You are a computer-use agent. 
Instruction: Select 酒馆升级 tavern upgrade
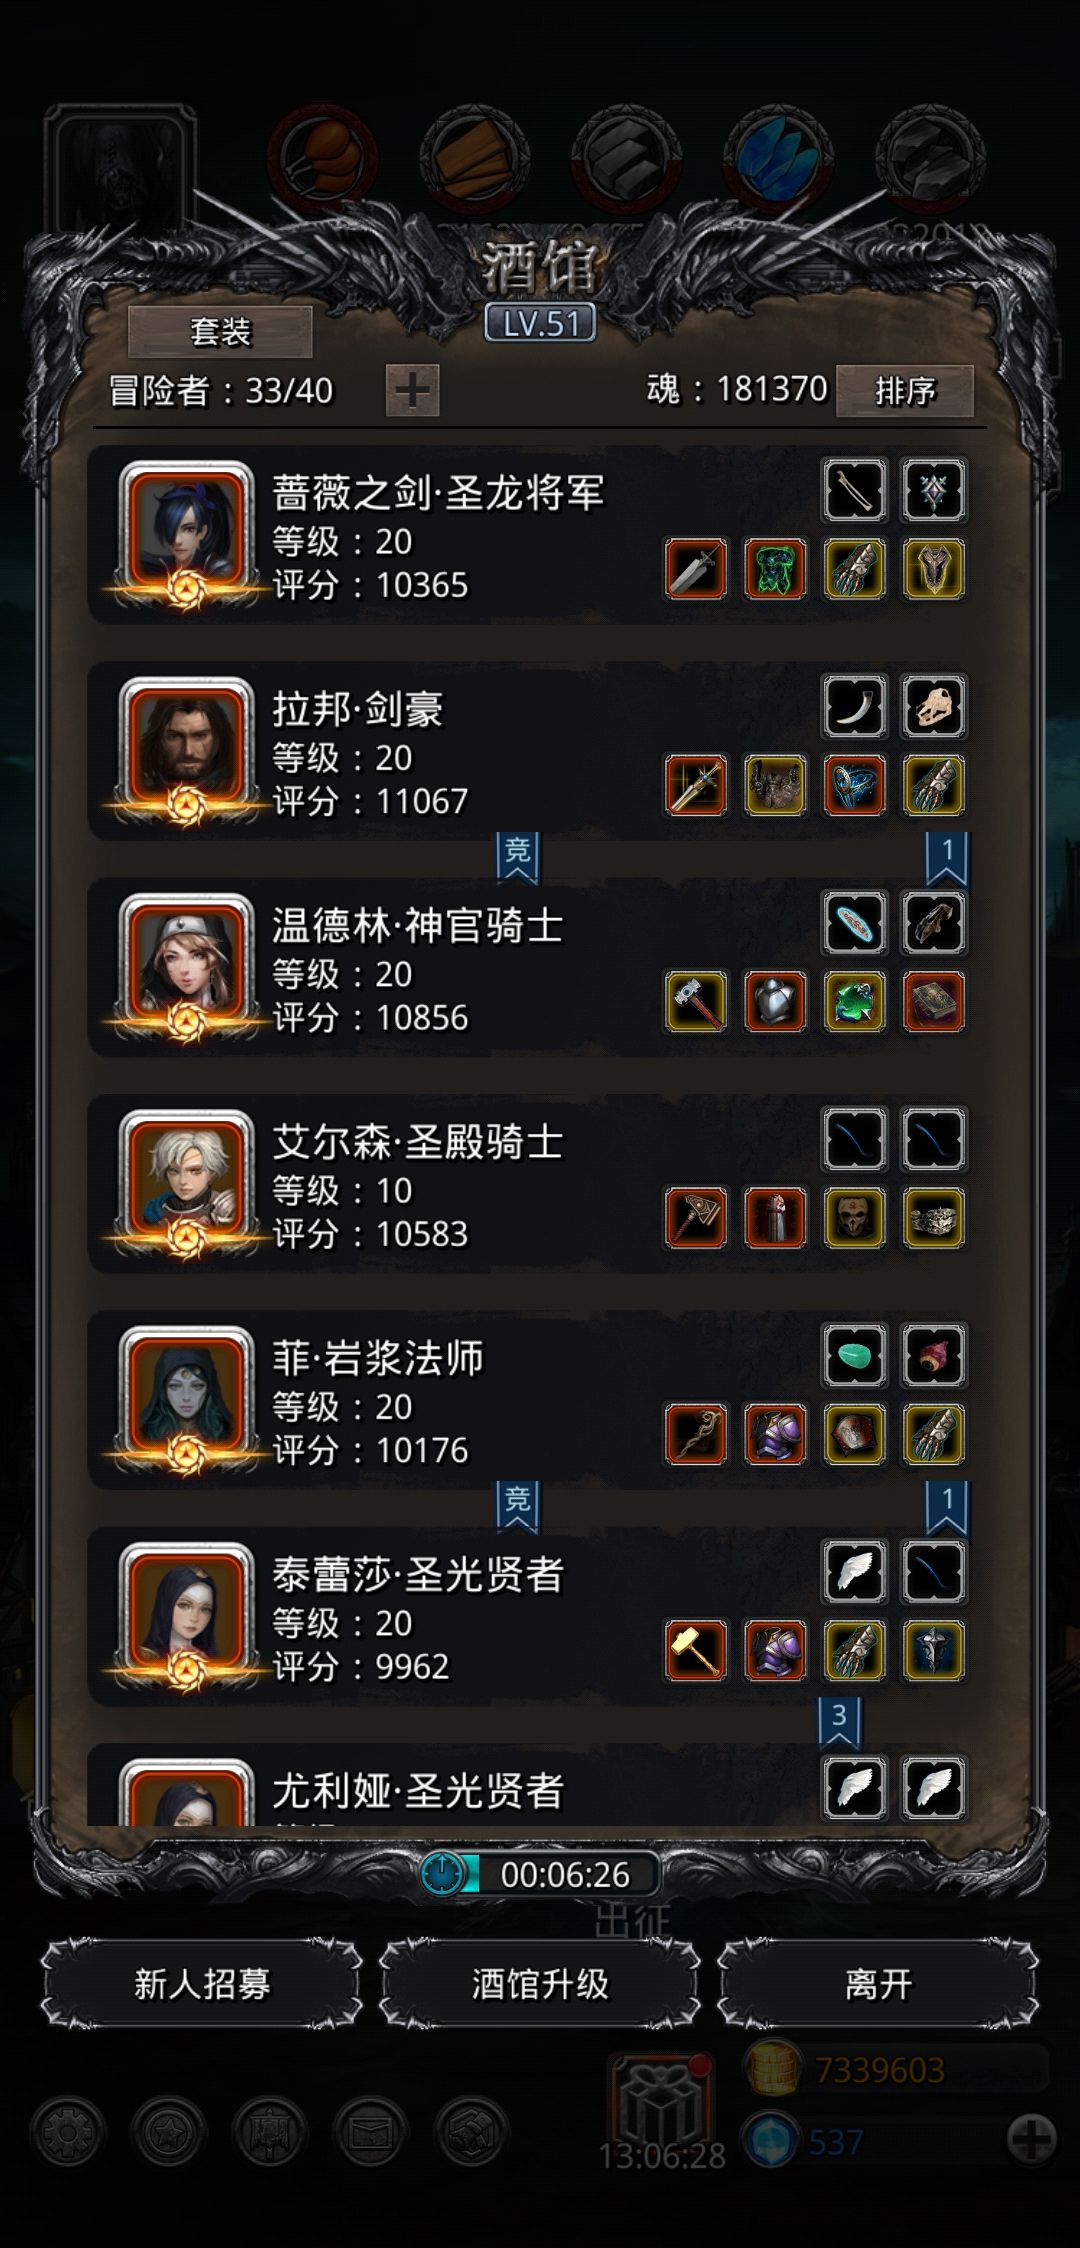click(540, 1984)
